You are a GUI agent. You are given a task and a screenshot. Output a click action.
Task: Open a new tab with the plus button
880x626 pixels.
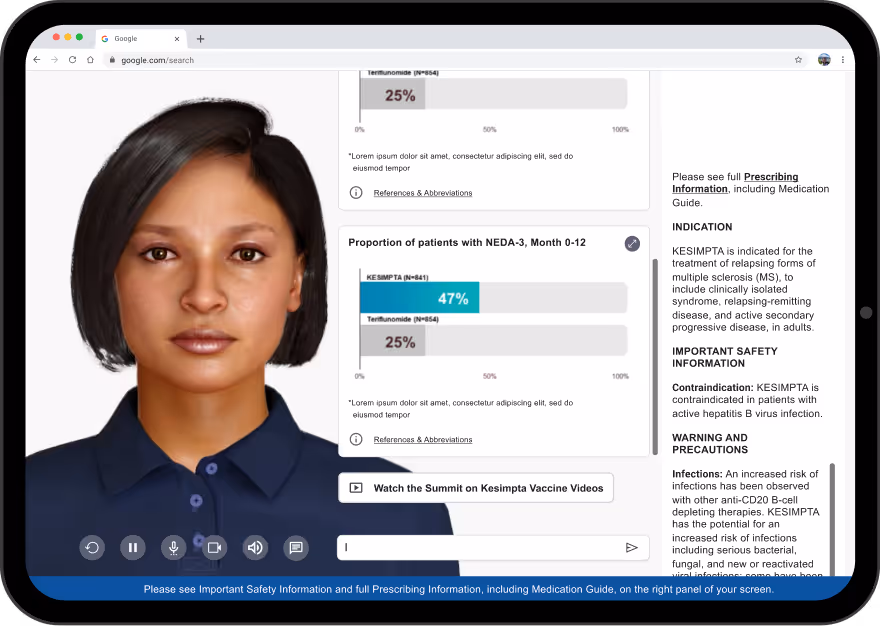[200, 39]
